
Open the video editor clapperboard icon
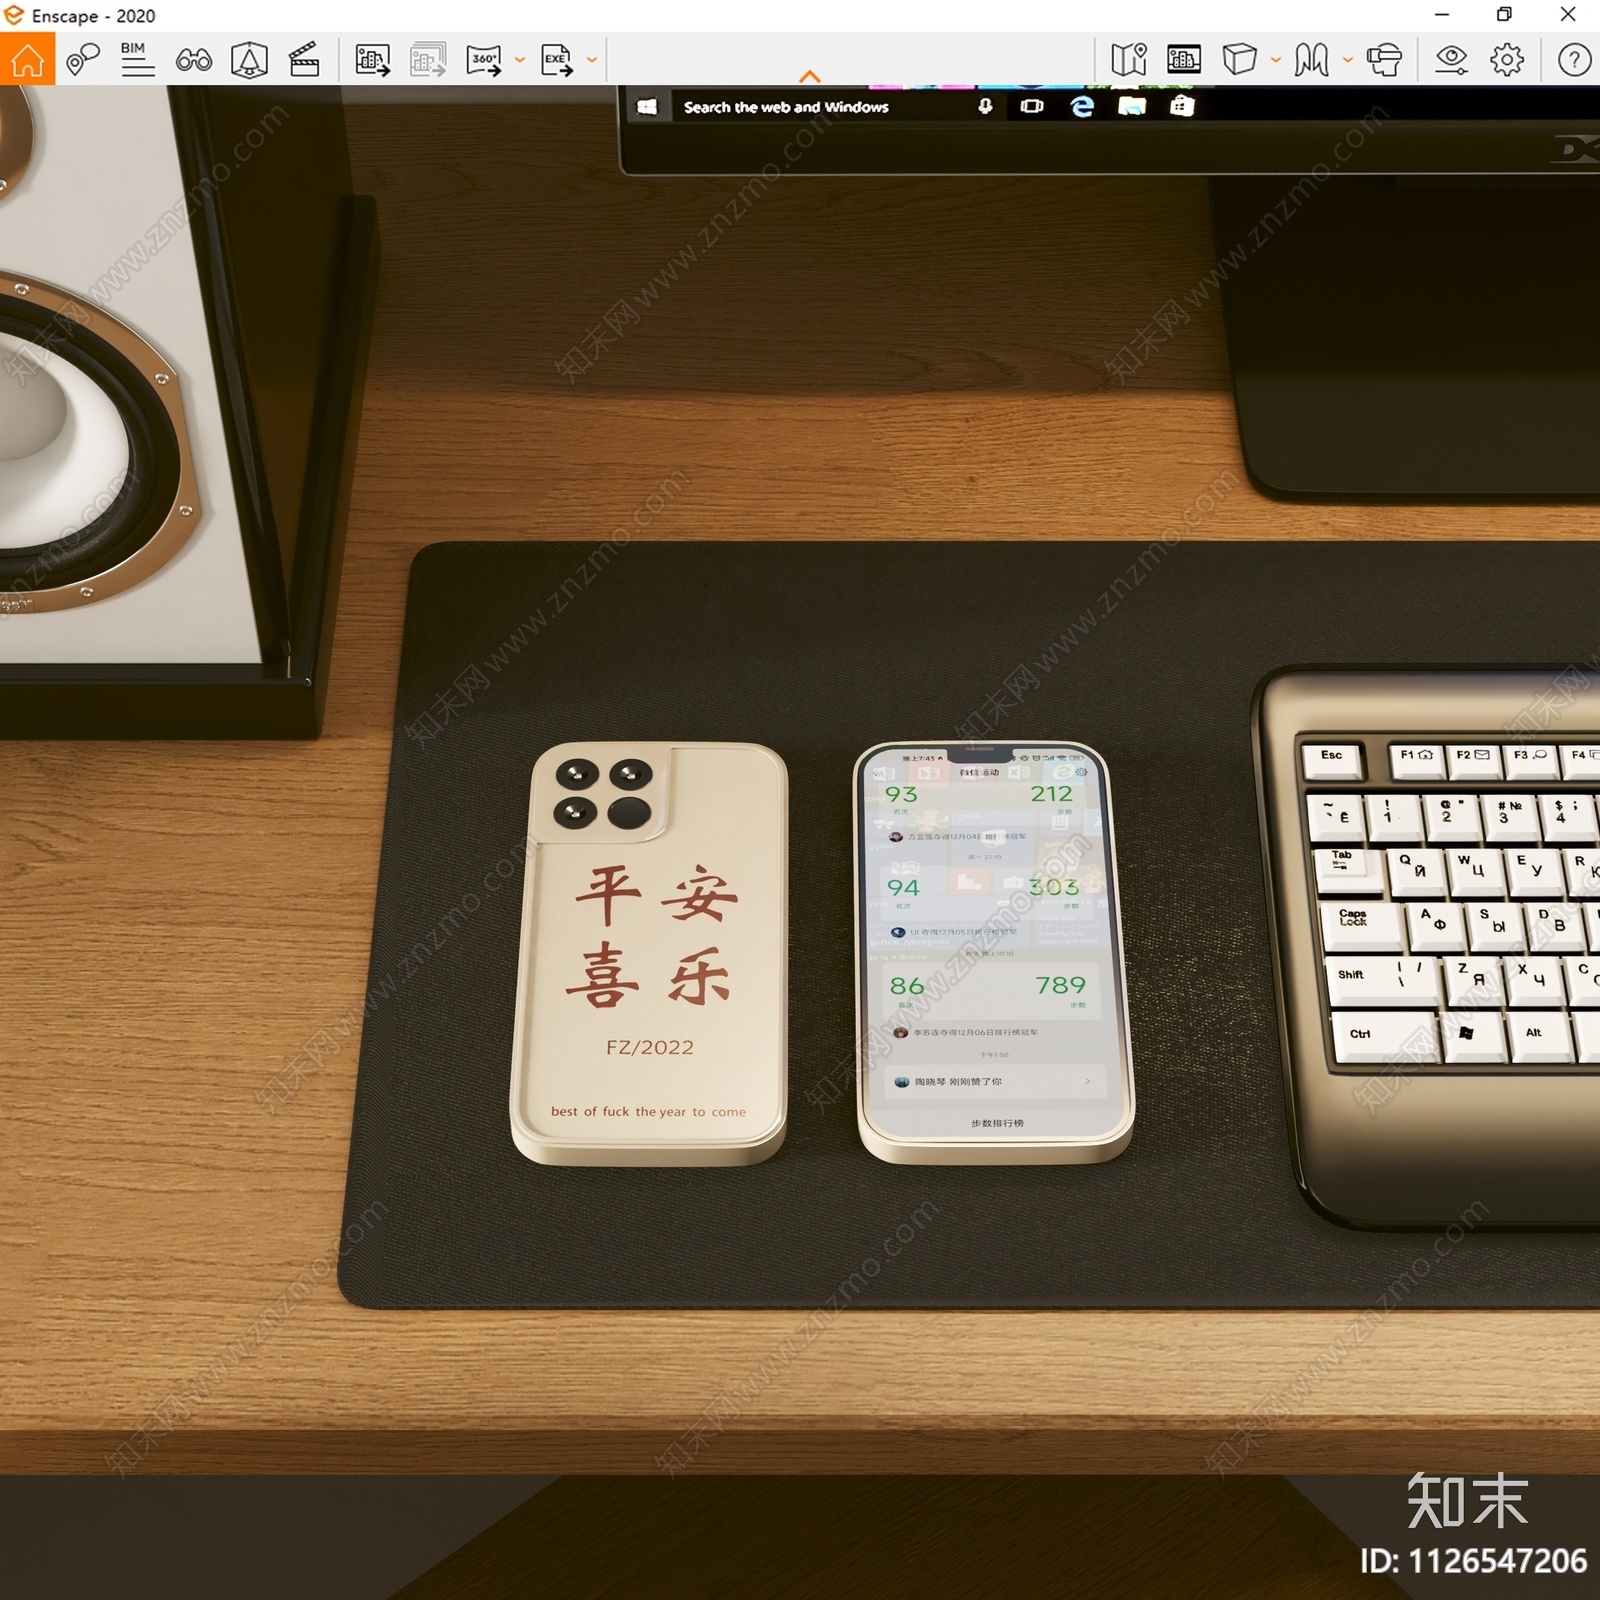(304, 60)
